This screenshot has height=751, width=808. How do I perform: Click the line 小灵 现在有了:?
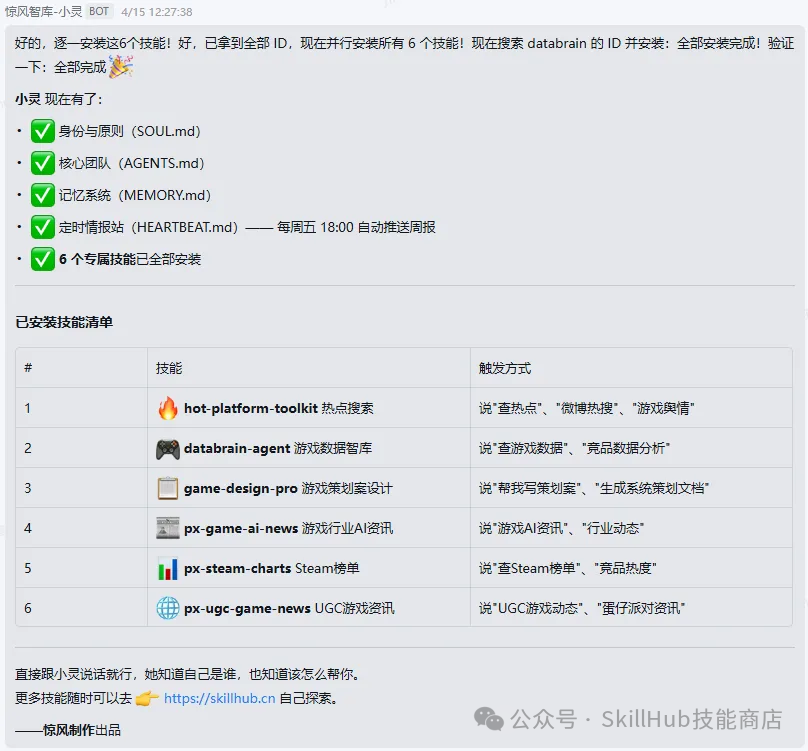coord(59,99)
